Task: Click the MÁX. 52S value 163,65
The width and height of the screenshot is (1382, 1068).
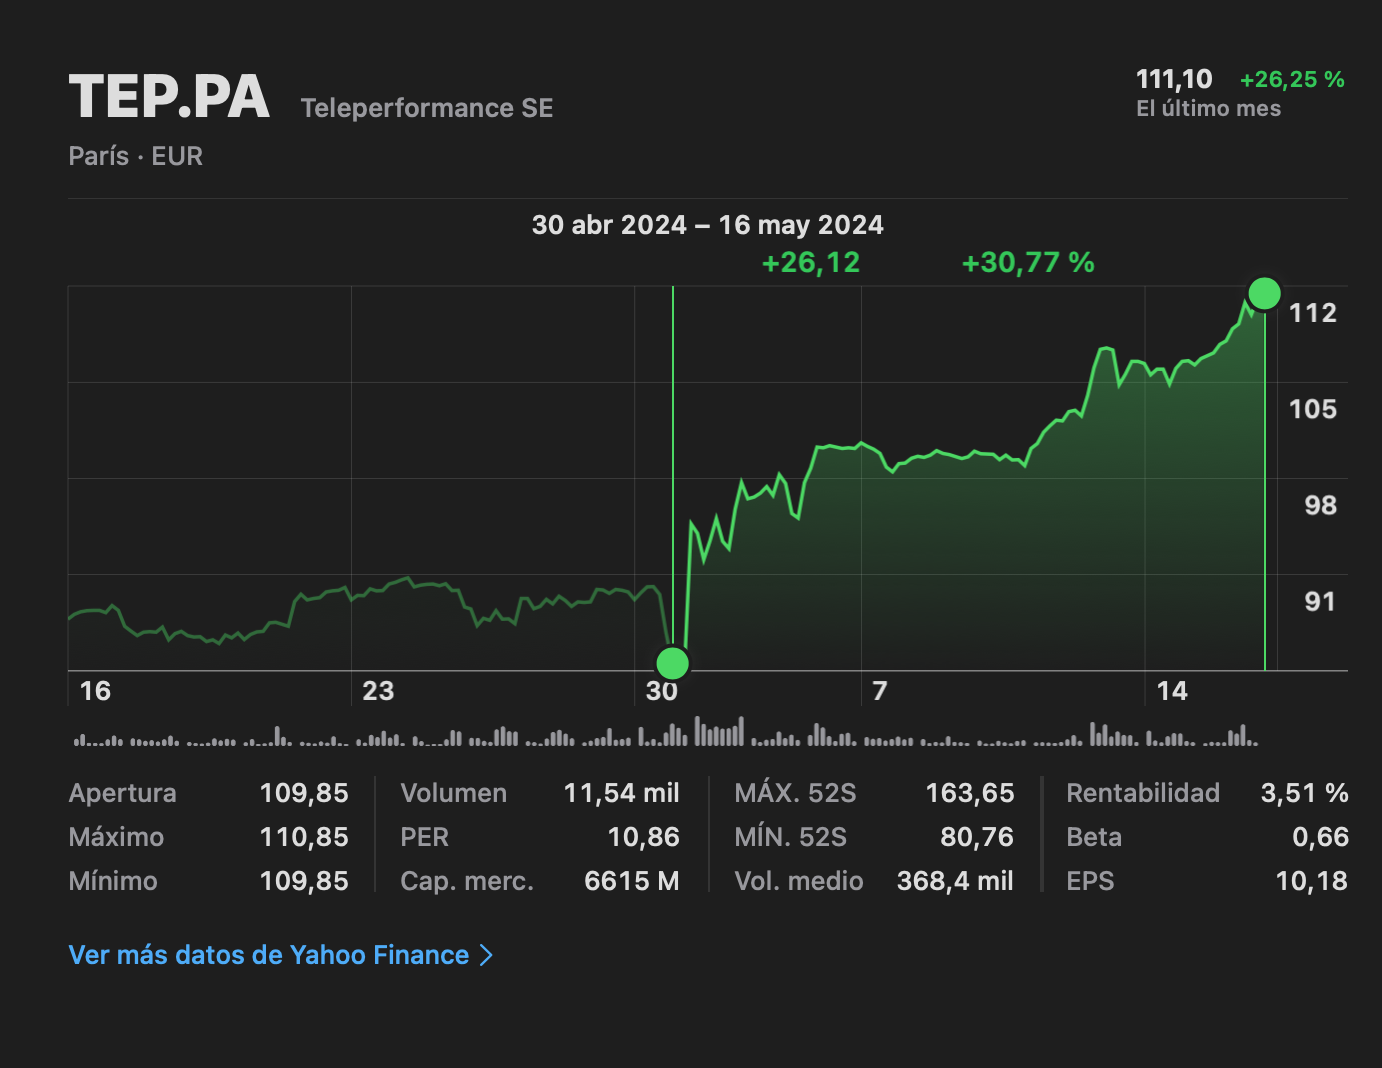Action: point(969,793)
